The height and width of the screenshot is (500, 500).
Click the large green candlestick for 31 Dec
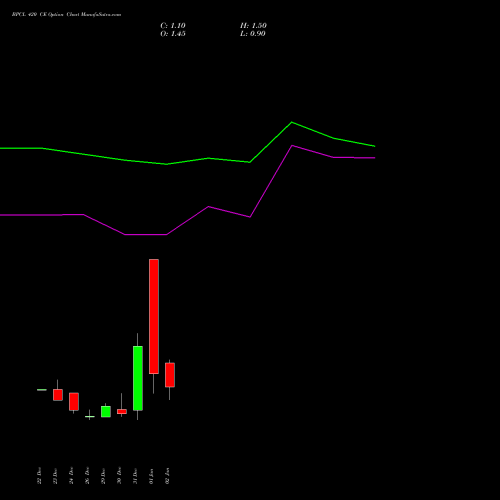[x=138, y=378]
